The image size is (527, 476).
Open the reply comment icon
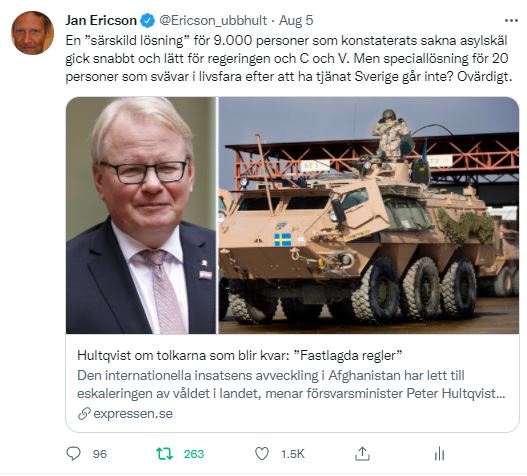point(73,454)
